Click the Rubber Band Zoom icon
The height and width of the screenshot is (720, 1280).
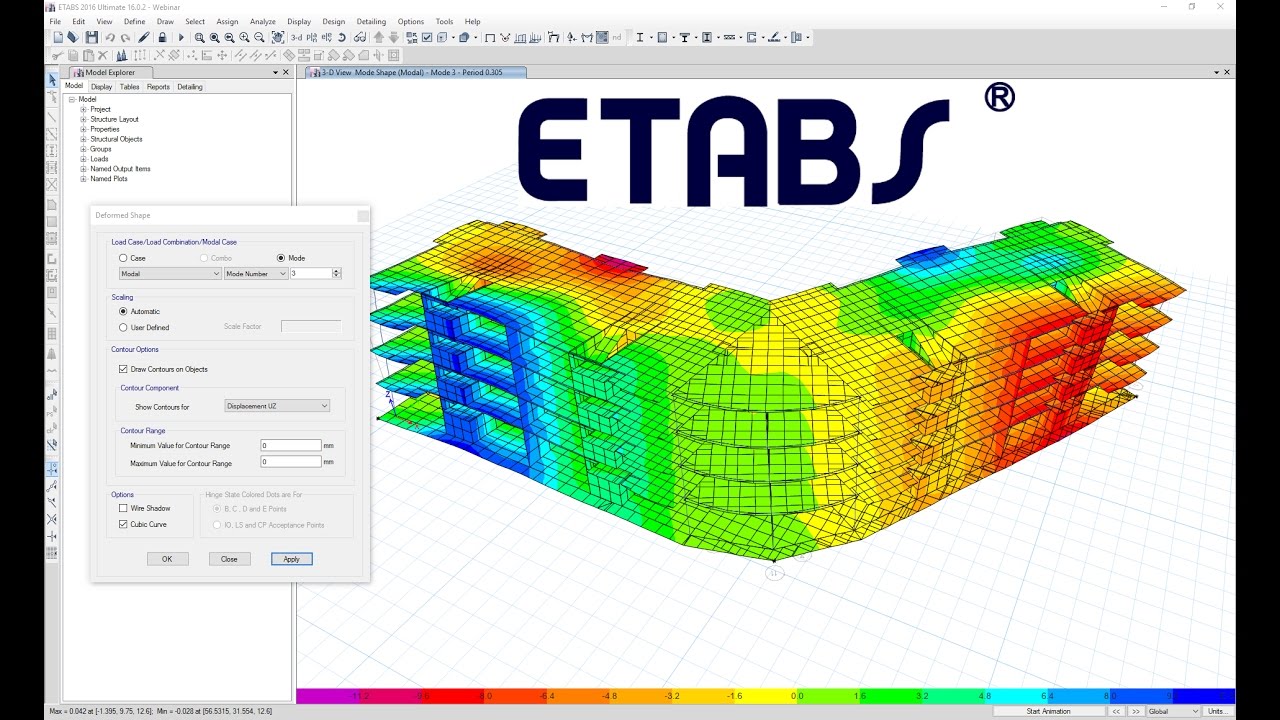coord(200,37)
